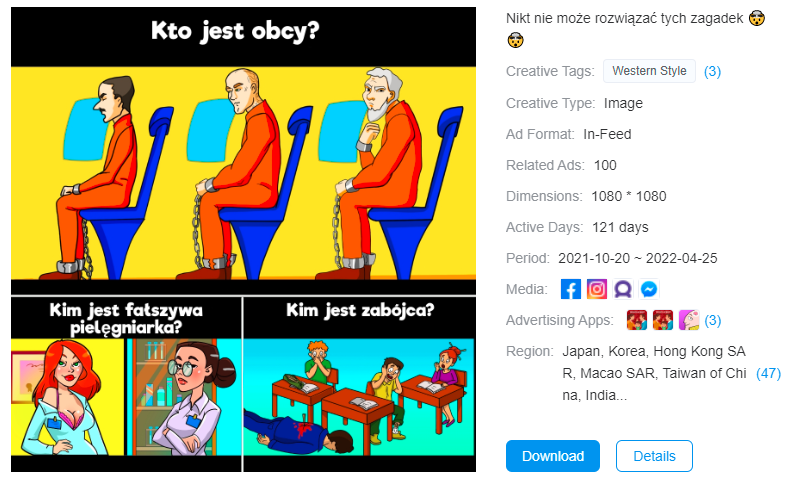Open the third pink advertising app icon
The image size is (795, 487).
[689, 320]
